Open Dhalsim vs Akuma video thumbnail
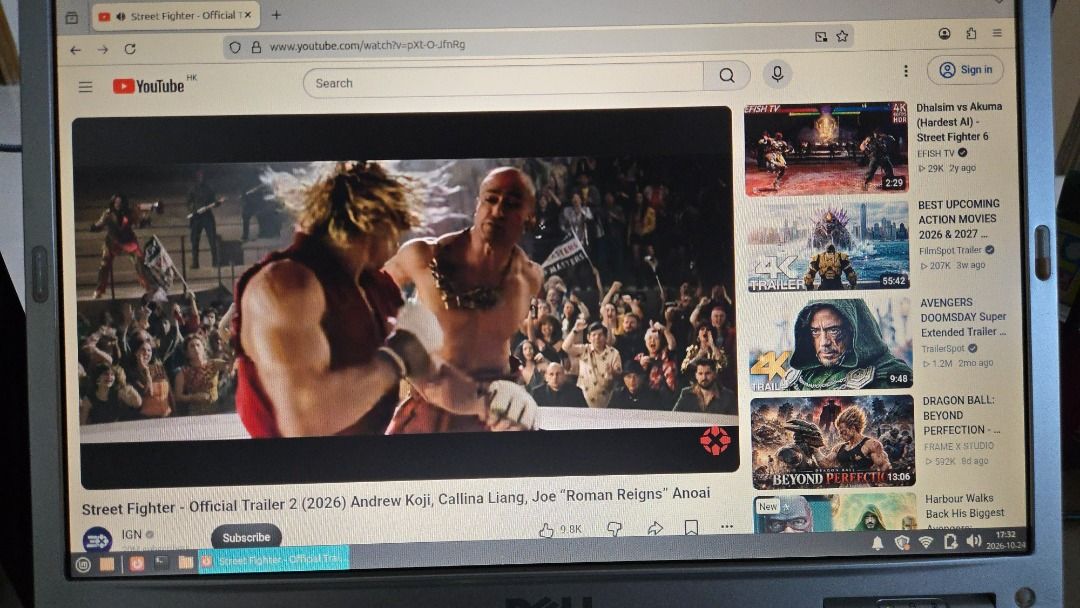 coord(827,148)
